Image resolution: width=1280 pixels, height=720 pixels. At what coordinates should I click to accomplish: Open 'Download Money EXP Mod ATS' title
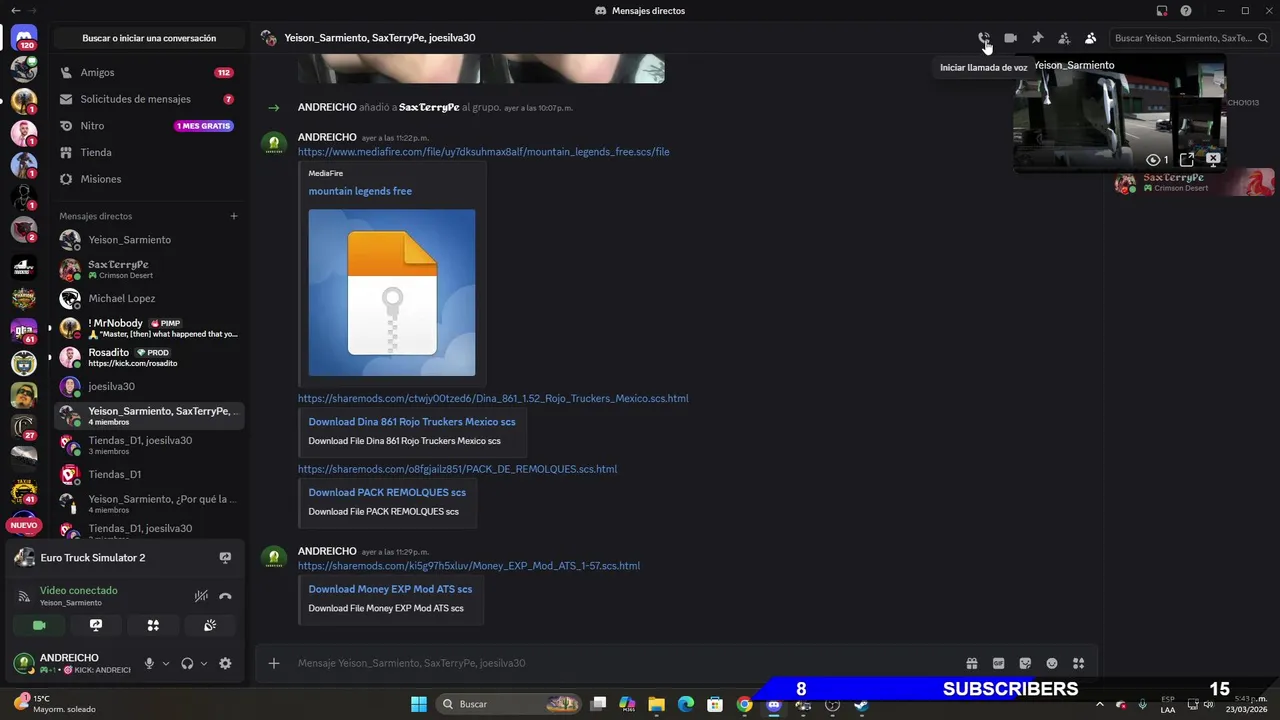(x=390, y=589)
